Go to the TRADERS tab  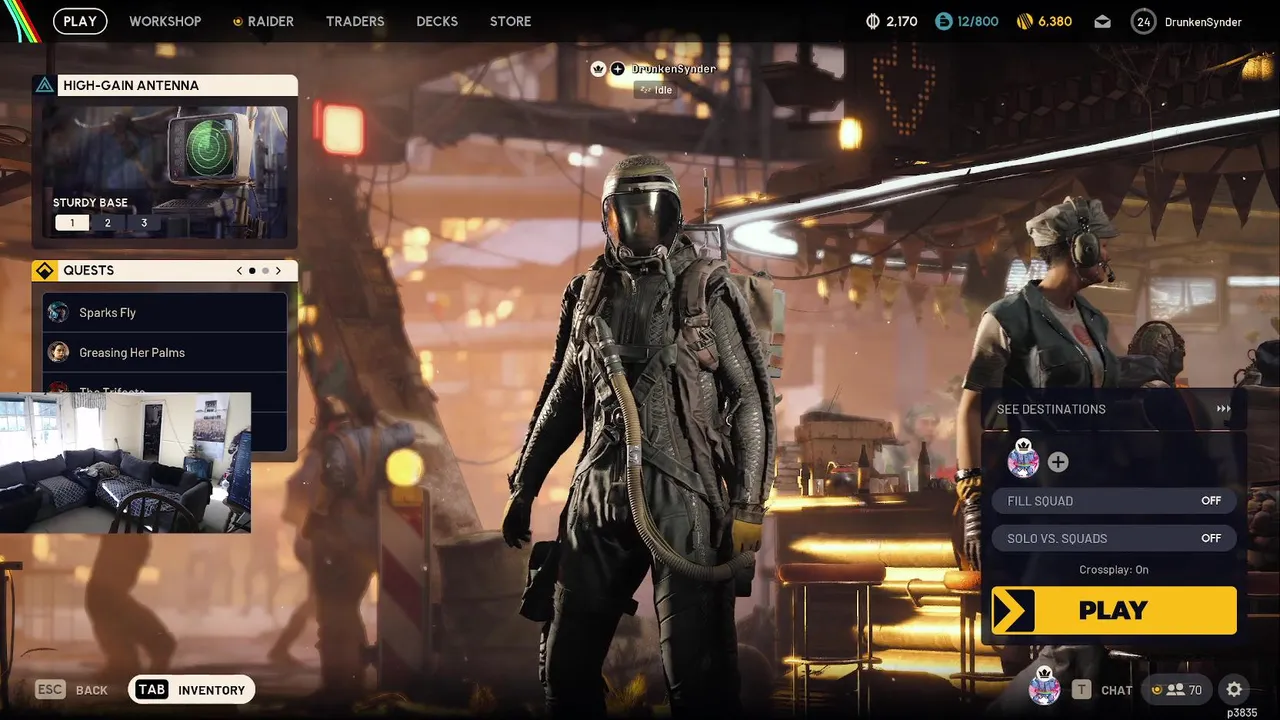(x=355, y=21)
